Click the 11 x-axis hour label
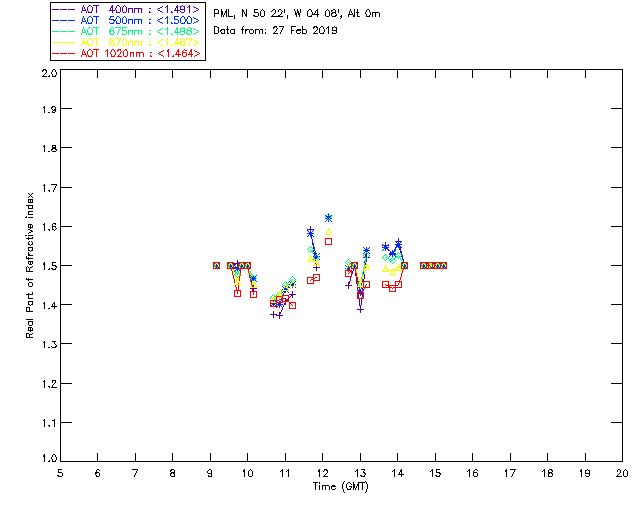640x512 pixels. (285, 473)
